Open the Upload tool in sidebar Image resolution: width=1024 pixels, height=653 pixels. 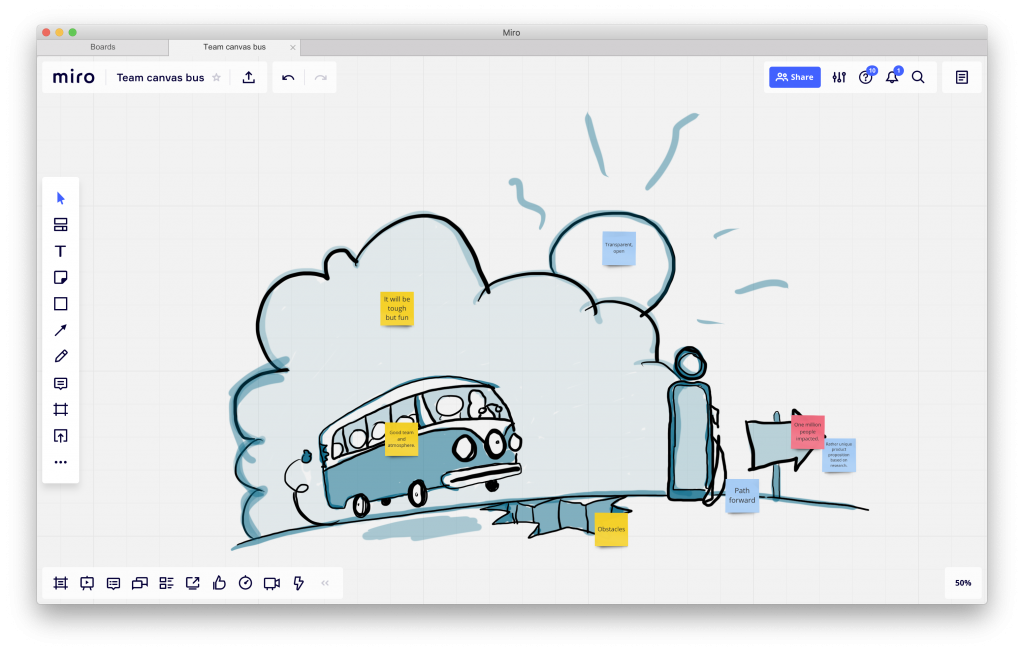60,436
